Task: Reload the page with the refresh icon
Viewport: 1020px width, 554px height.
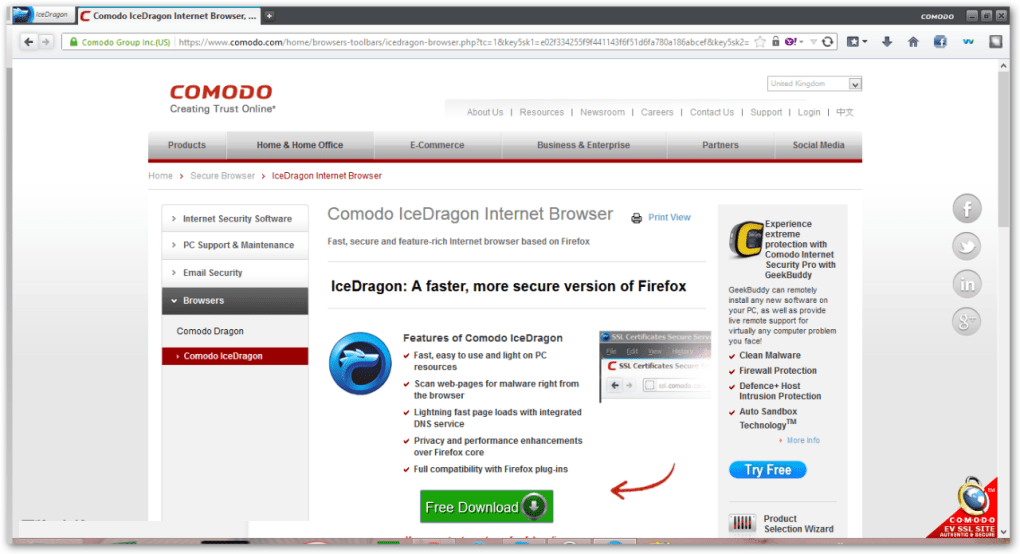Action: click(x=827, y=42)
